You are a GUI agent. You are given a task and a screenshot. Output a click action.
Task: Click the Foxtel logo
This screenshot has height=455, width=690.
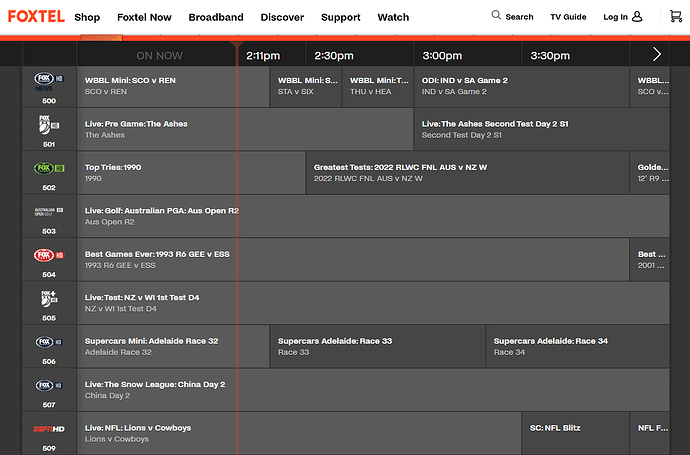point(36,16)
